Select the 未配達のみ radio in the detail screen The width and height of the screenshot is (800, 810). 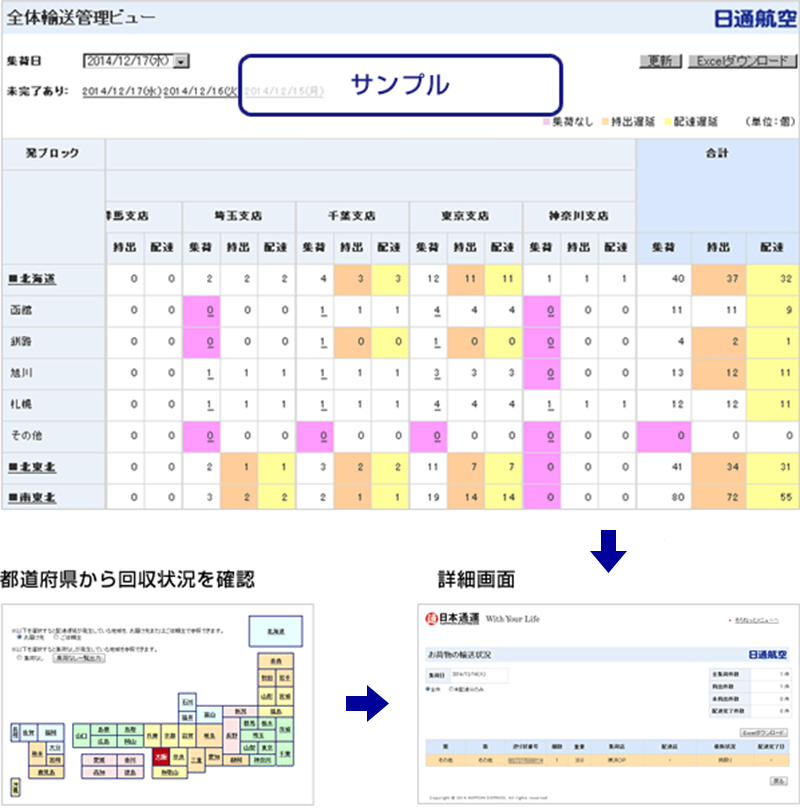pos(451,689)
